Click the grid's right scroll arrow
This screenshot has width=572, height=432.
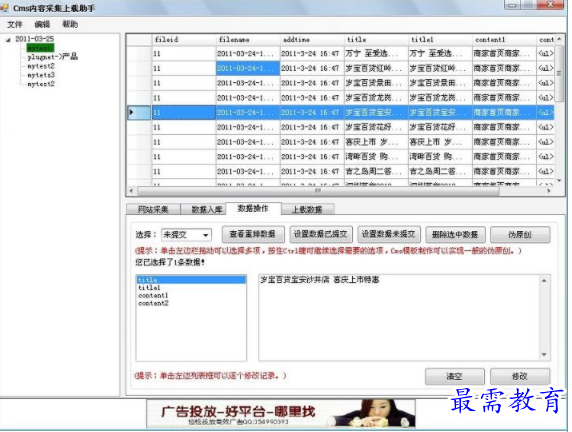pos(548,190)
